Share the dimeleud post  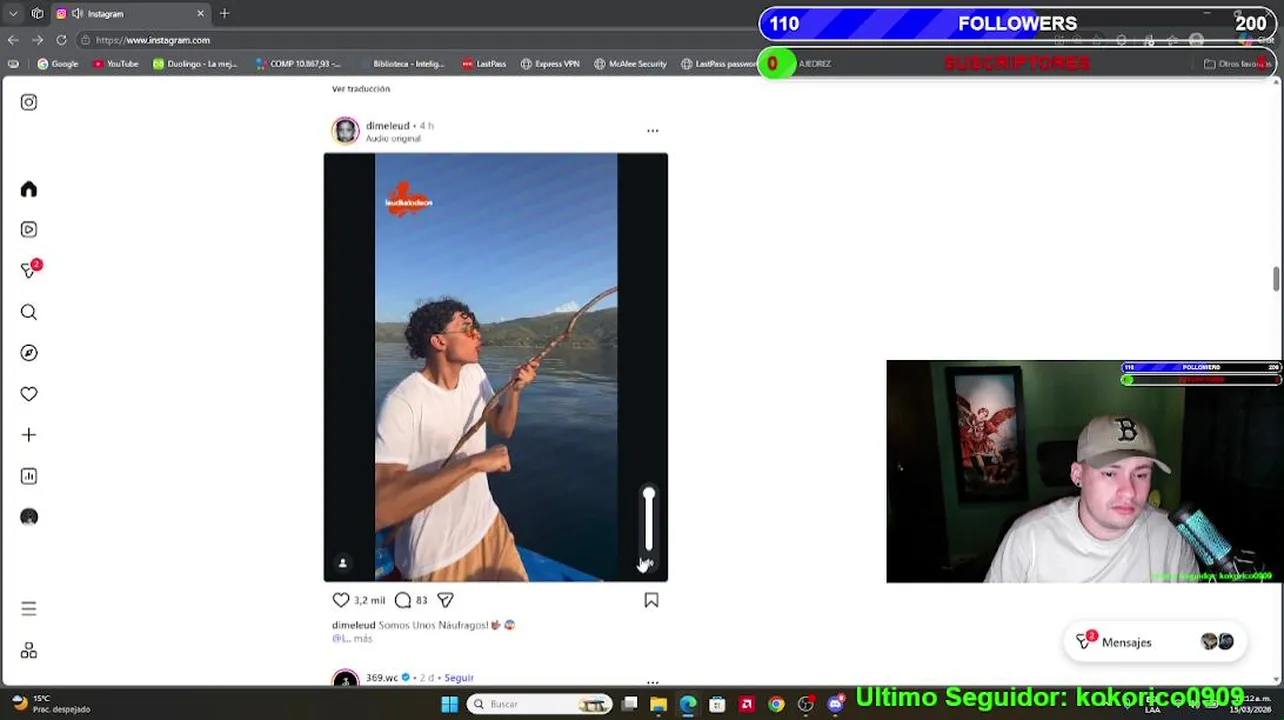pos(445,600)
